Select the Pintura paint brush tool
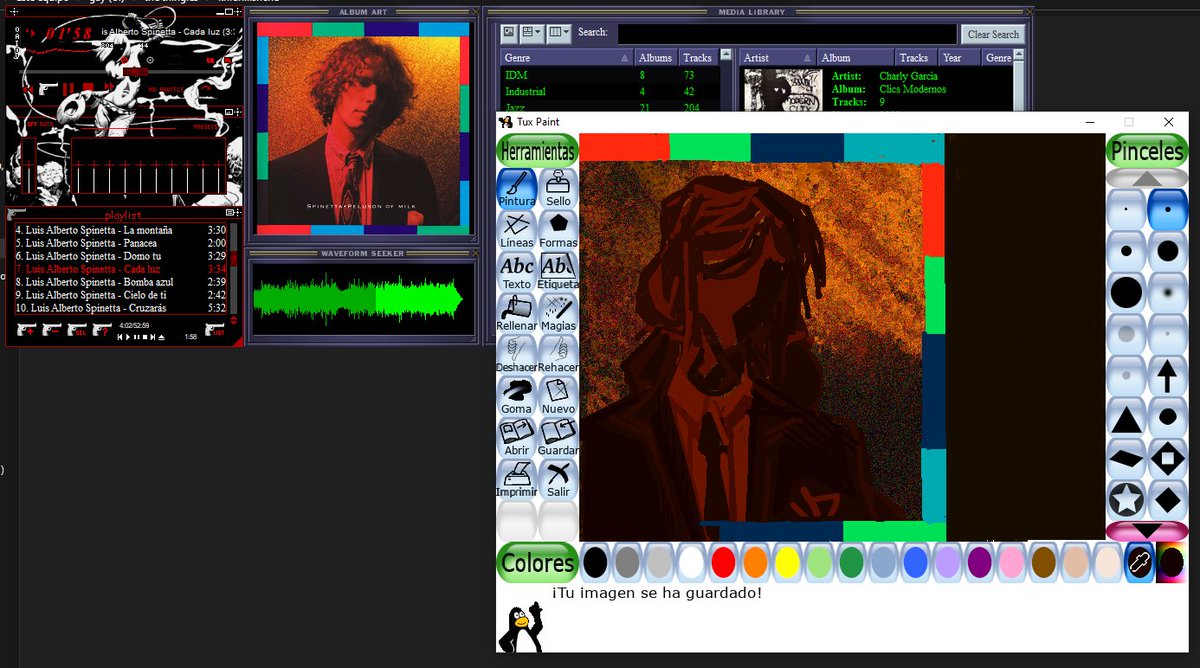 click(517, 188)
